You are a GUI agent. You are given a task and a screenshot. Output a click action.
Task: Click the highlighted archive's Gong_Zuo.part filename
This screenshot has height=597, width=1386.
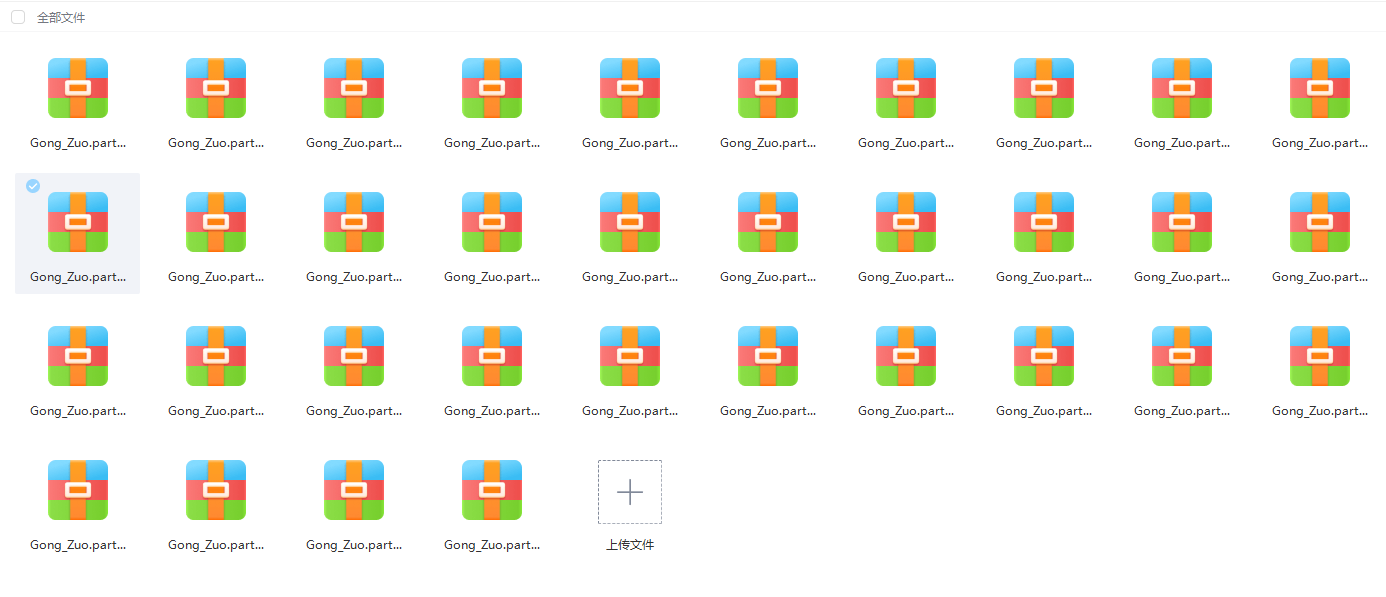(x=78, y=277)
